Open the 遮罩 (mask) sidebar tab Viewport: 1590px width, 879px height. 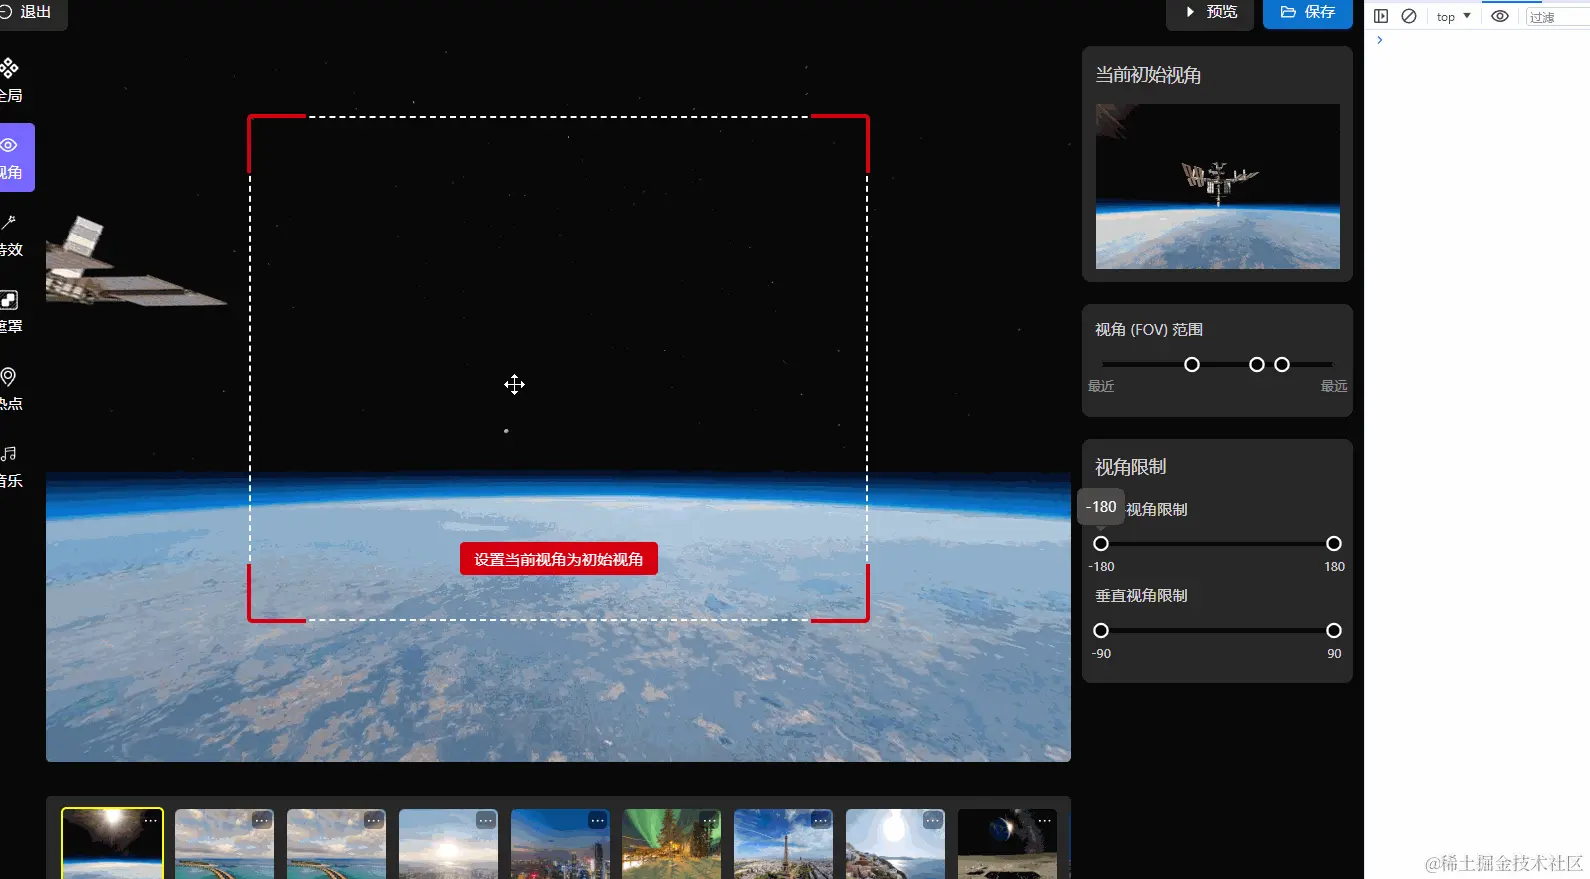pyautogui.click(x=11, y=312)
